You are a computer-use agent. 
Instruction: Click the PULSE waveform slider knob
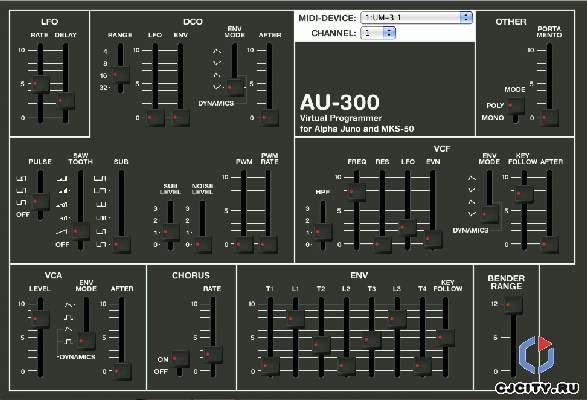tap(40, 201)
